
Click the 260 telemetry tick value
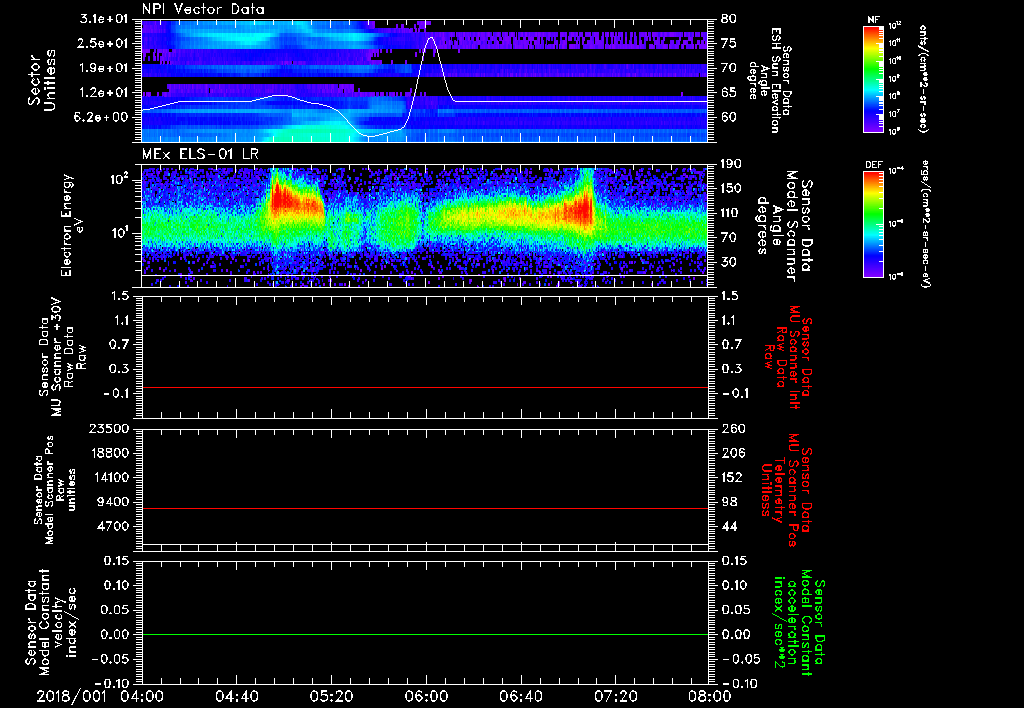[x=733, y=428]
